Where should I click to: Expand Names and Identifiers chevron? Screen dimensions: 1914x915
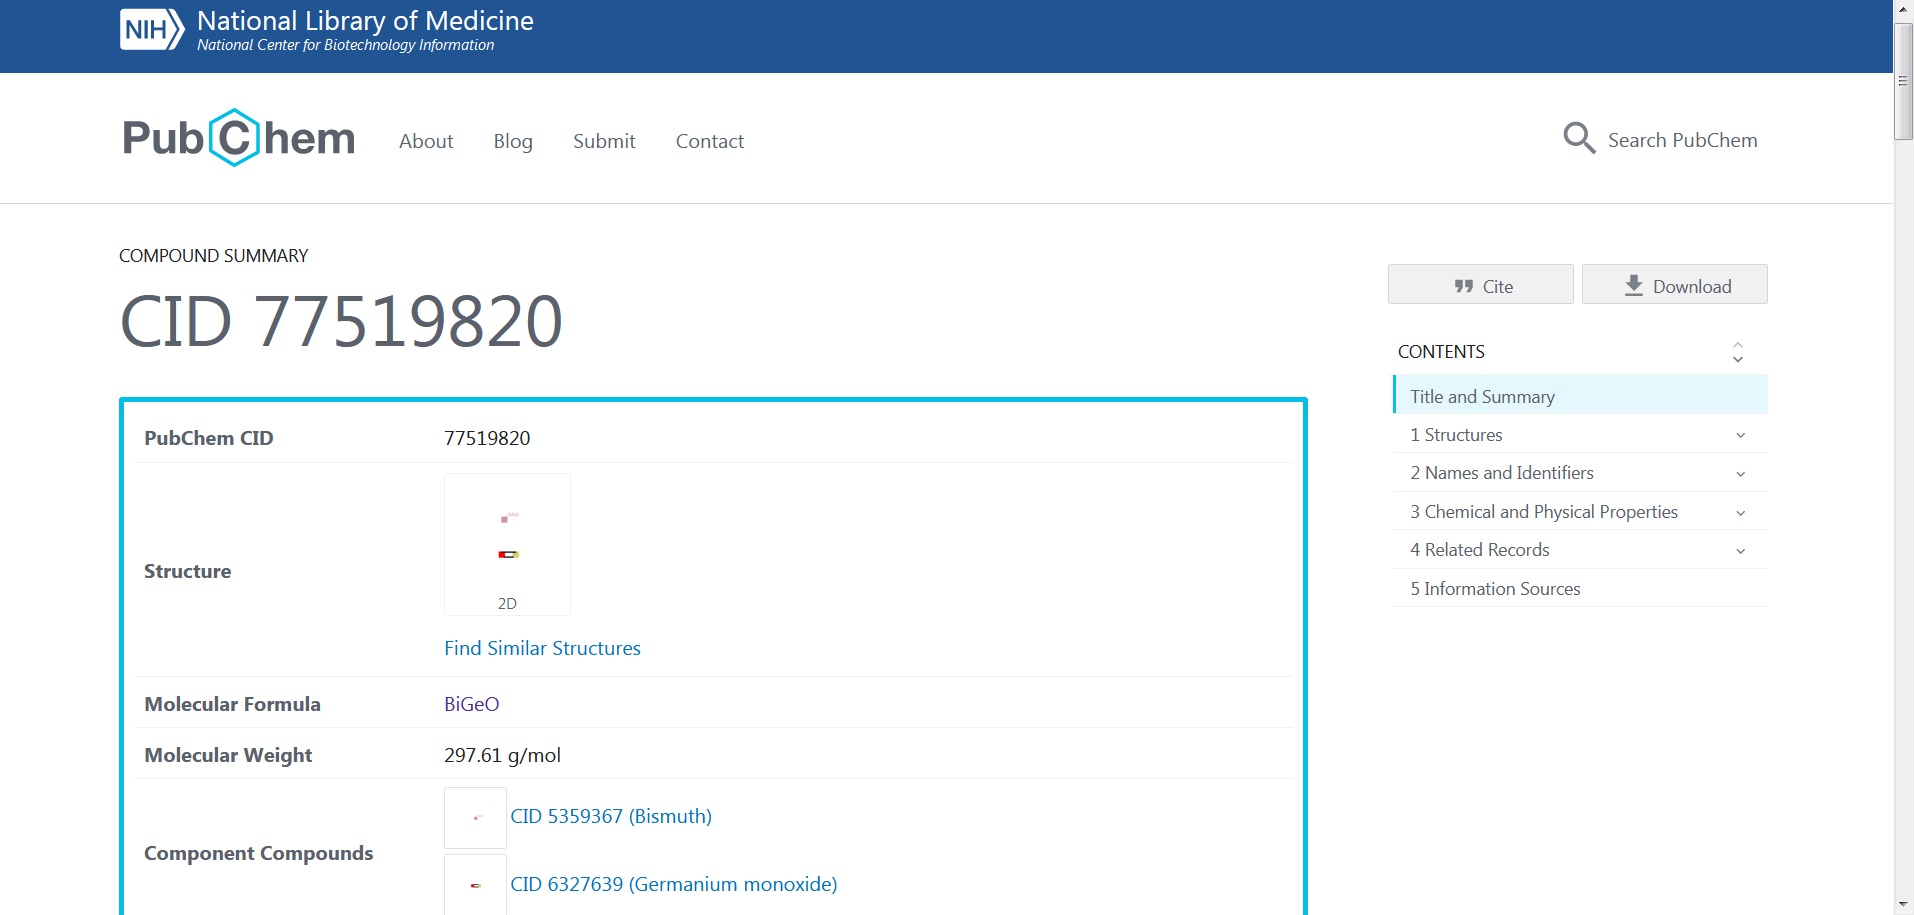point(1740,474)
